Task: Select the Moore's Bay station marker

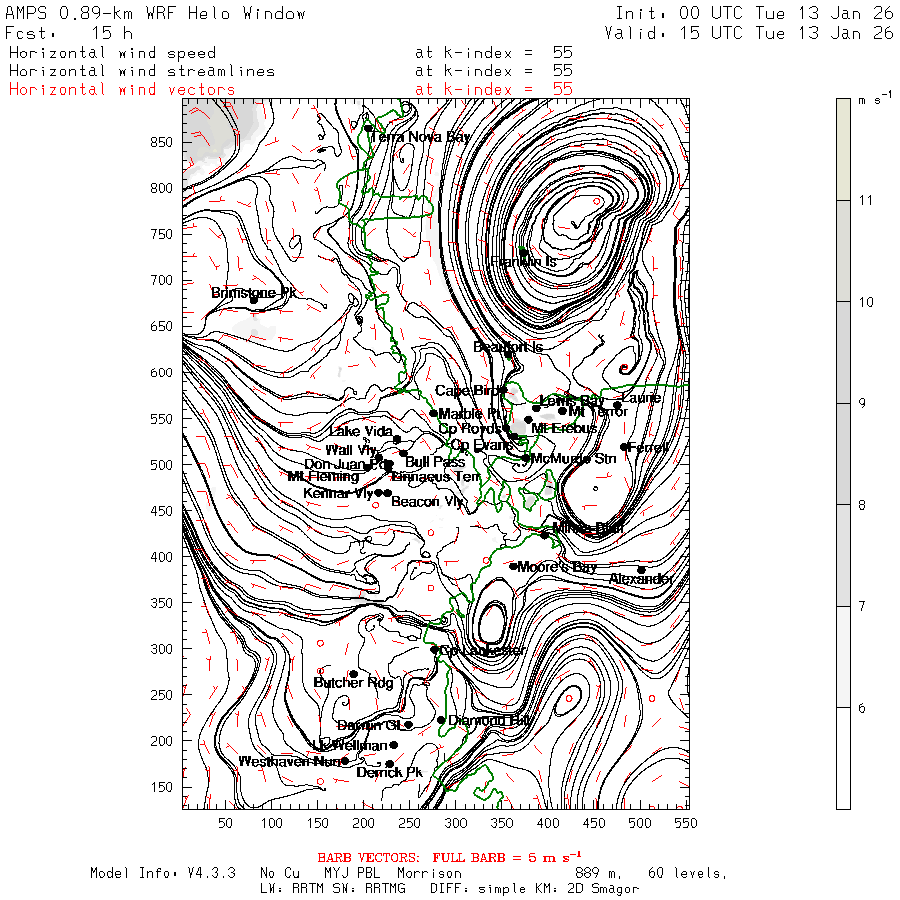Action: coord(513,567)
